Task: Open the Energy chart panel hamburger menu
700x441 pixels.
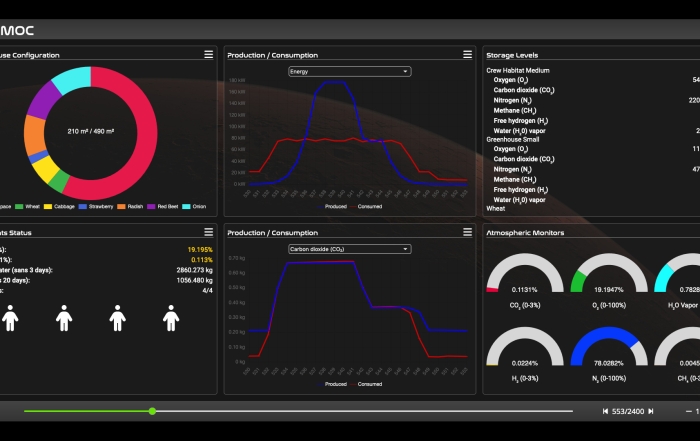Action: [467, 54]
